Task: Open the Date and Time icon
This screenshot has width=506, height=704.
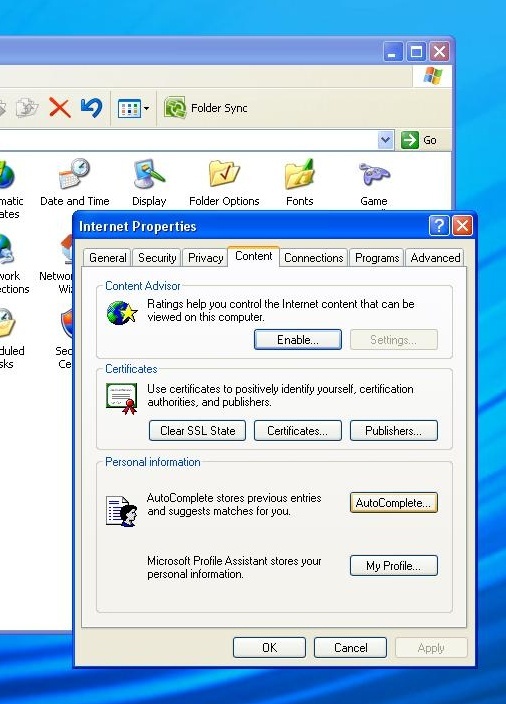Action: pos(75,182)
